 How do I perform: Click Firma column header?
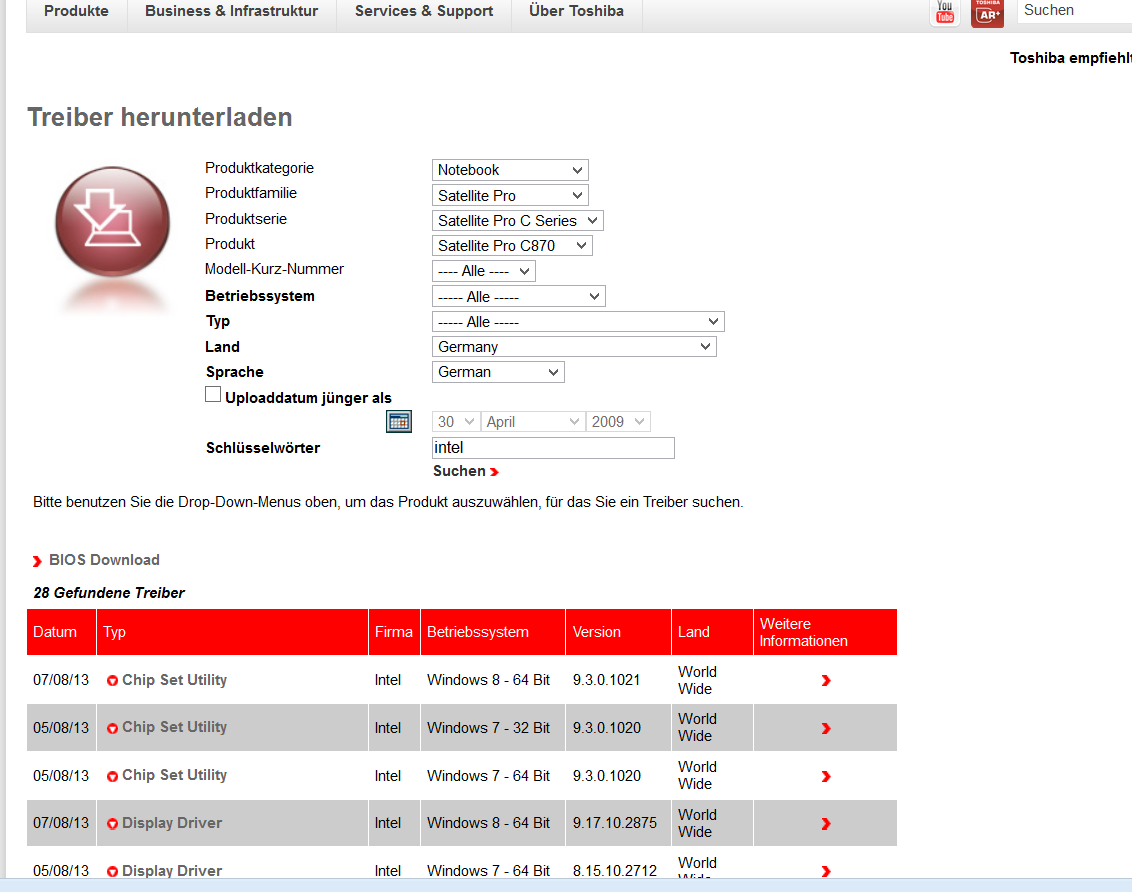(393, 632)
